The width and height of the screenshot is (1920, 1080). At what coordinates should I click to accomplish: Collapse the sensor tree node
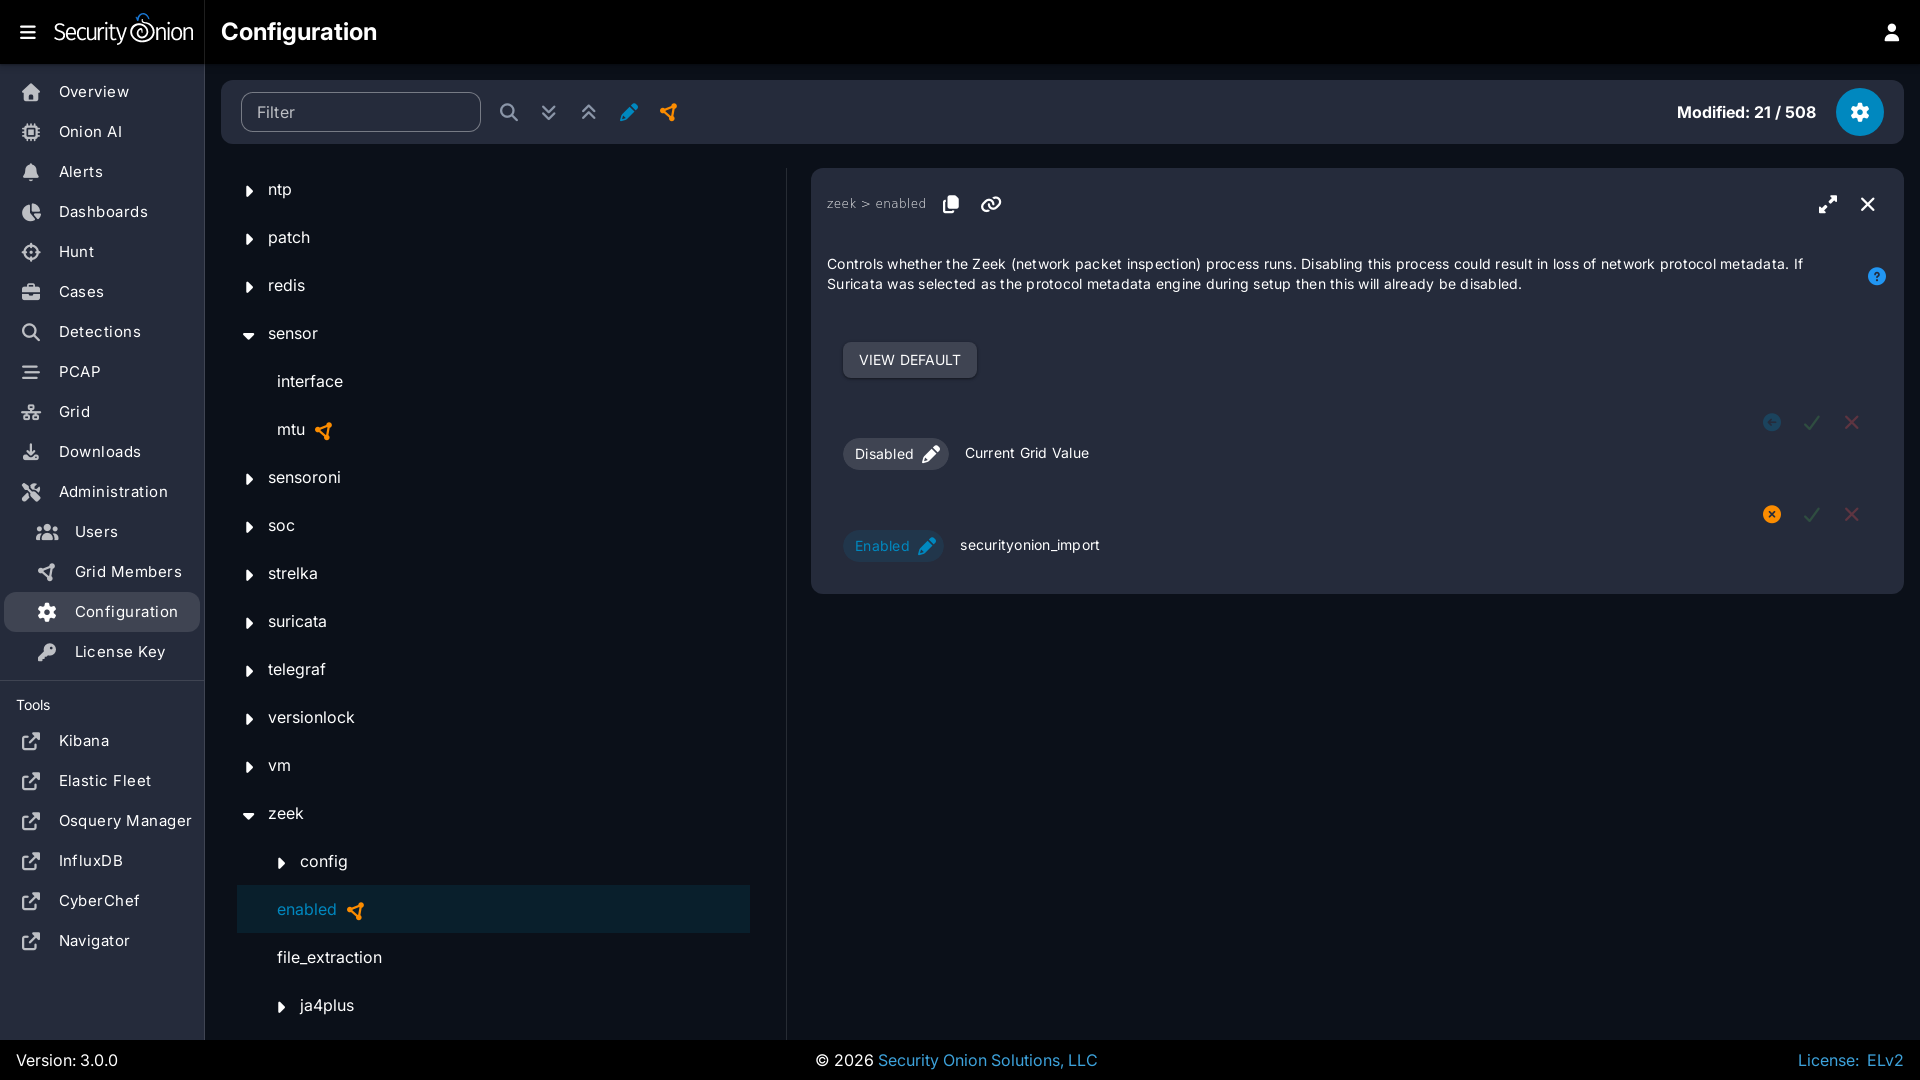pos(249,334)
